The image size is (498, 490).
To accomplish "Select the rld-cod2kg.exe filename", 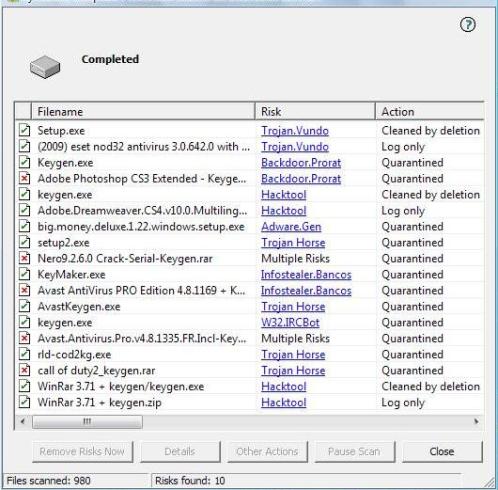I will (74, 355).
